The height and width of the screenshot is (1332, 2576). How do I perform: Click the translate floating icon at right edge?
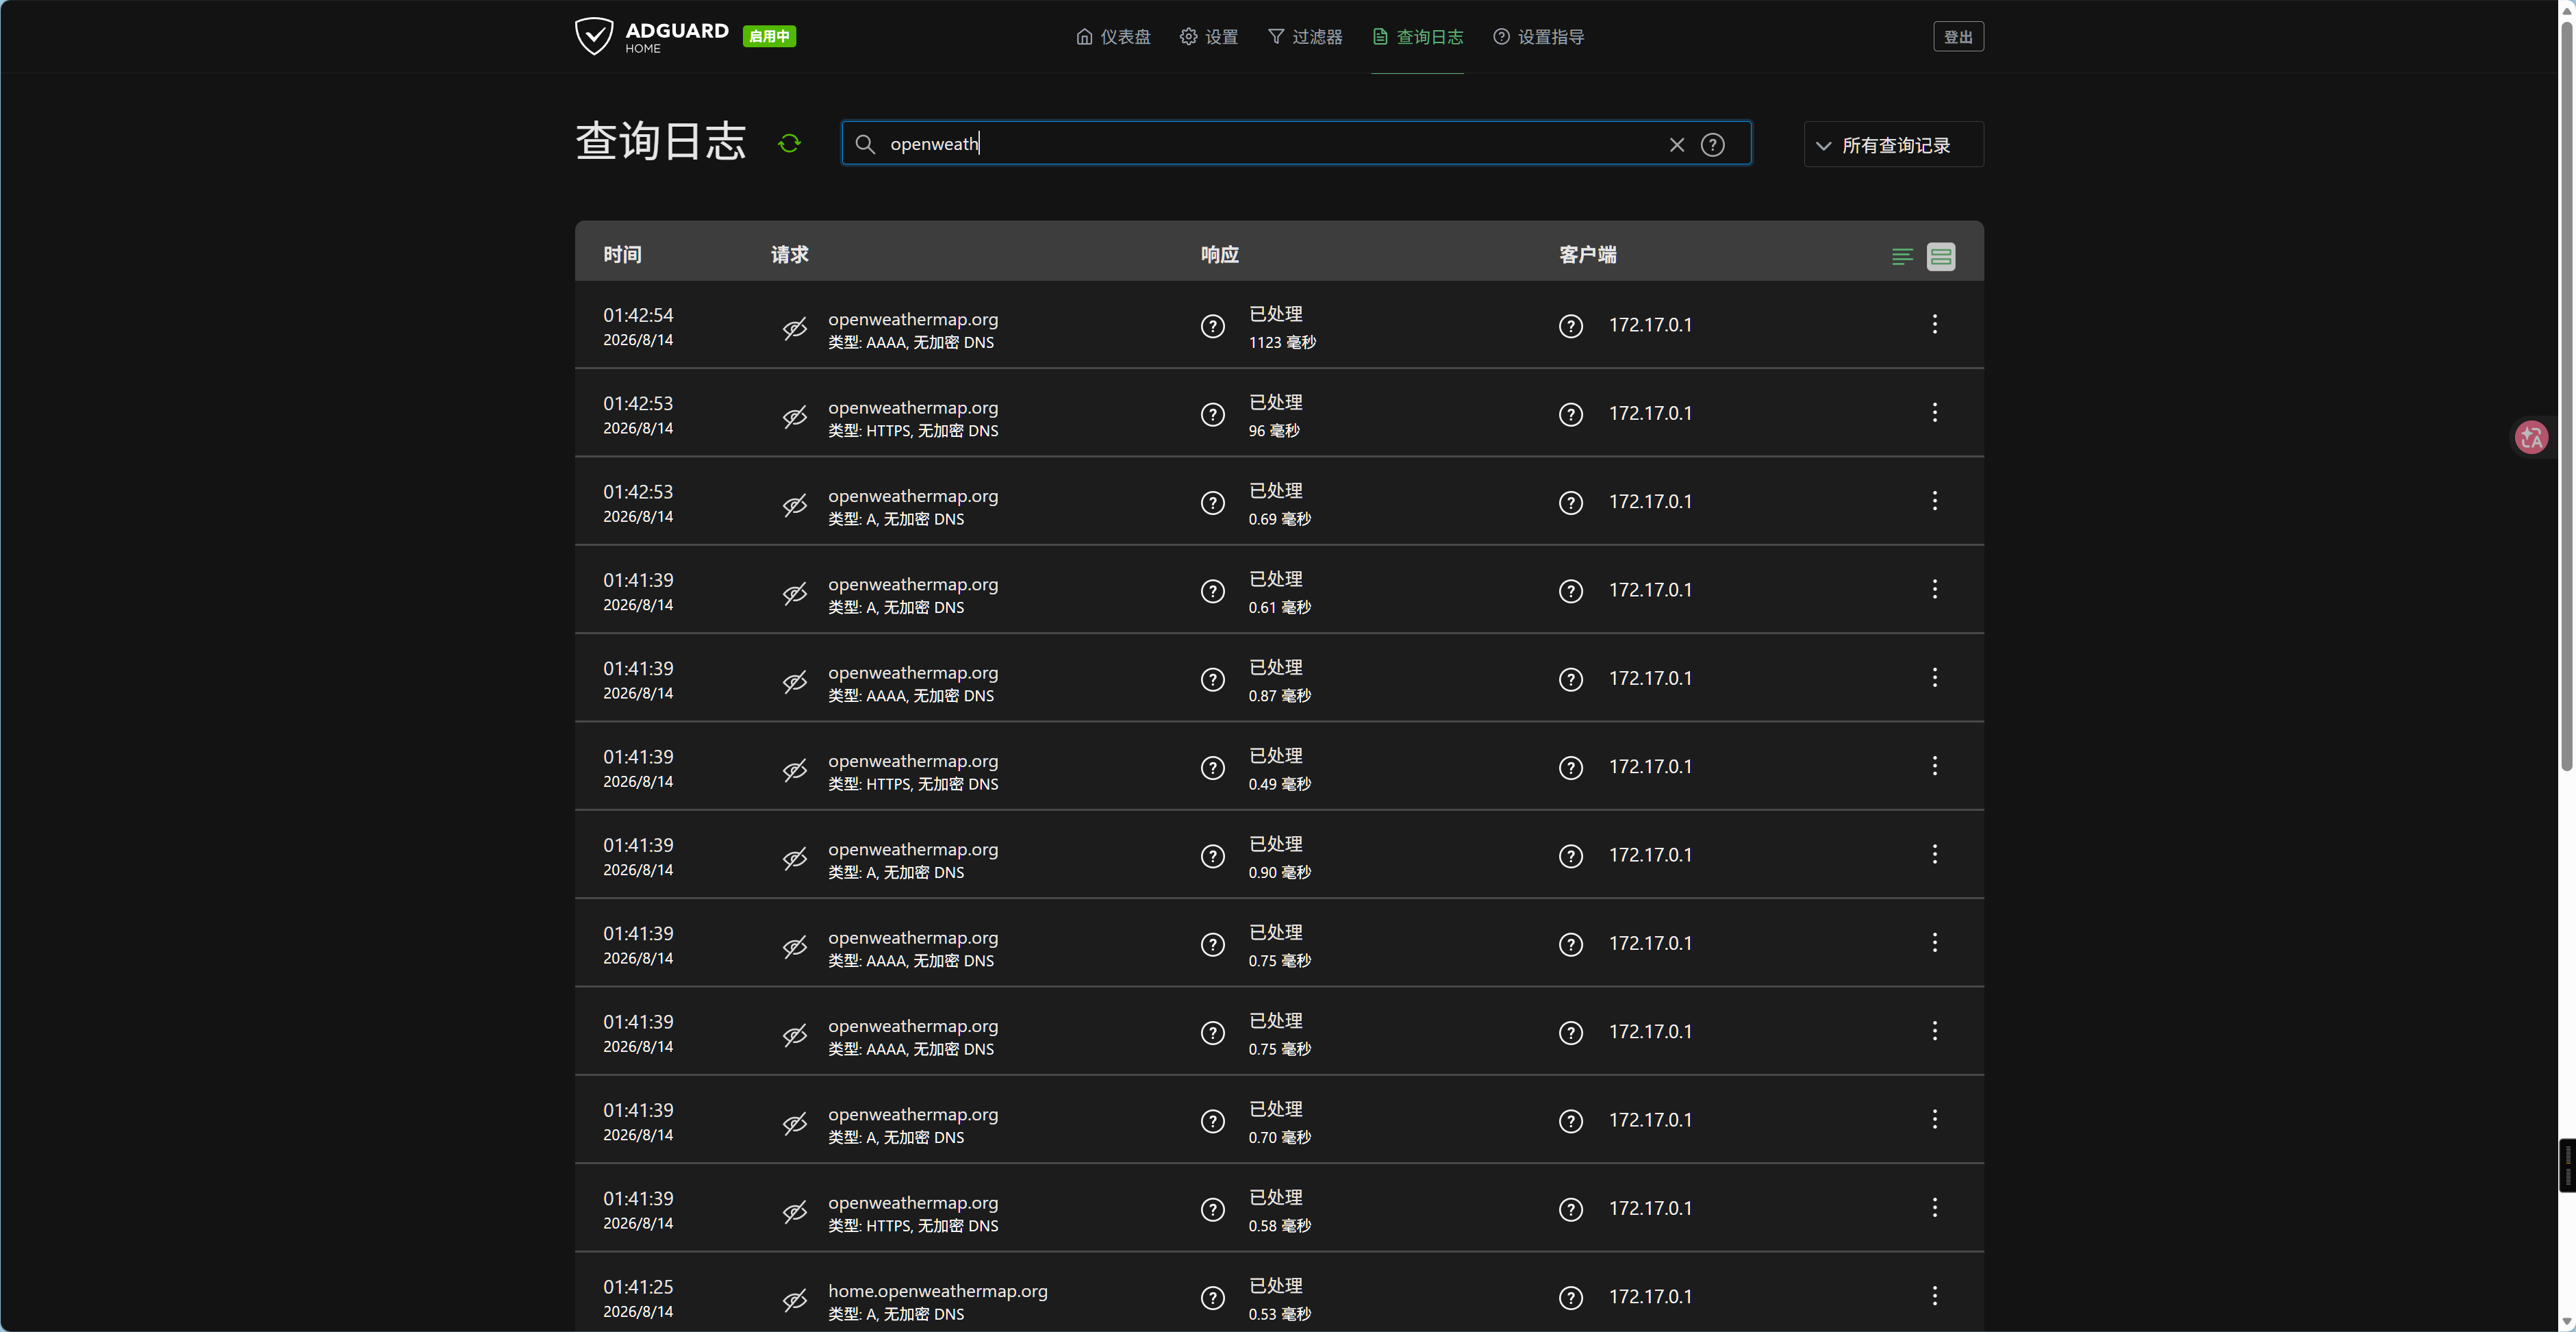pos(2531,437)
